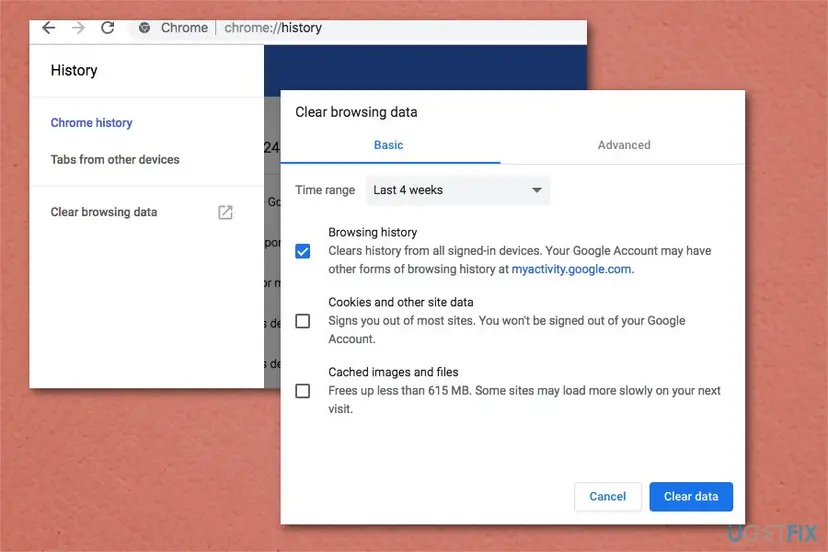
Task: Click 'Signs you out of most sites' description
Action: [x=507, y=330]
